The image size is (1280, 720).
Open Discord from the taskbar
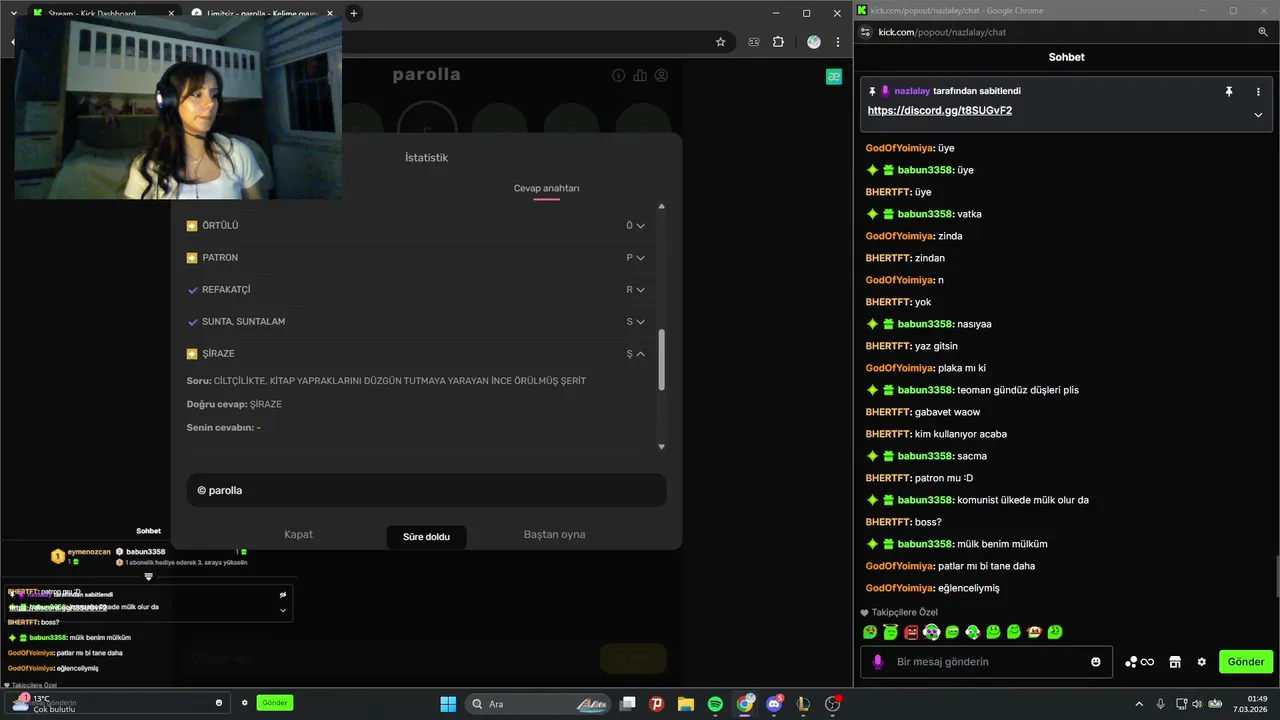click(x=774, y=704)
